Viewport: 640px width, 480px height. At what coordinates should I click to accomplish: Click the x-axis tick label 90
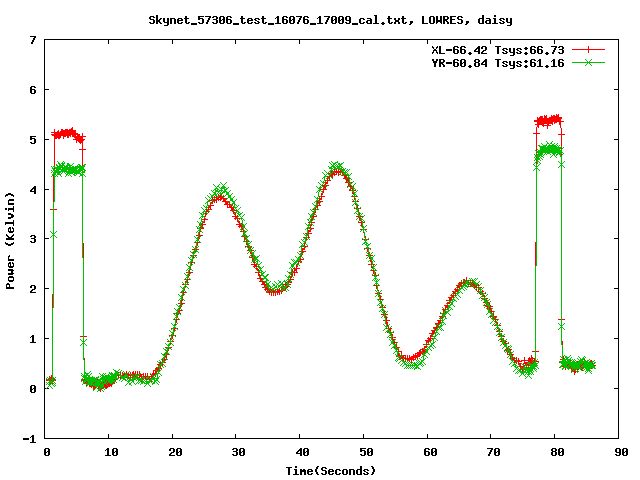pos(621,452)
